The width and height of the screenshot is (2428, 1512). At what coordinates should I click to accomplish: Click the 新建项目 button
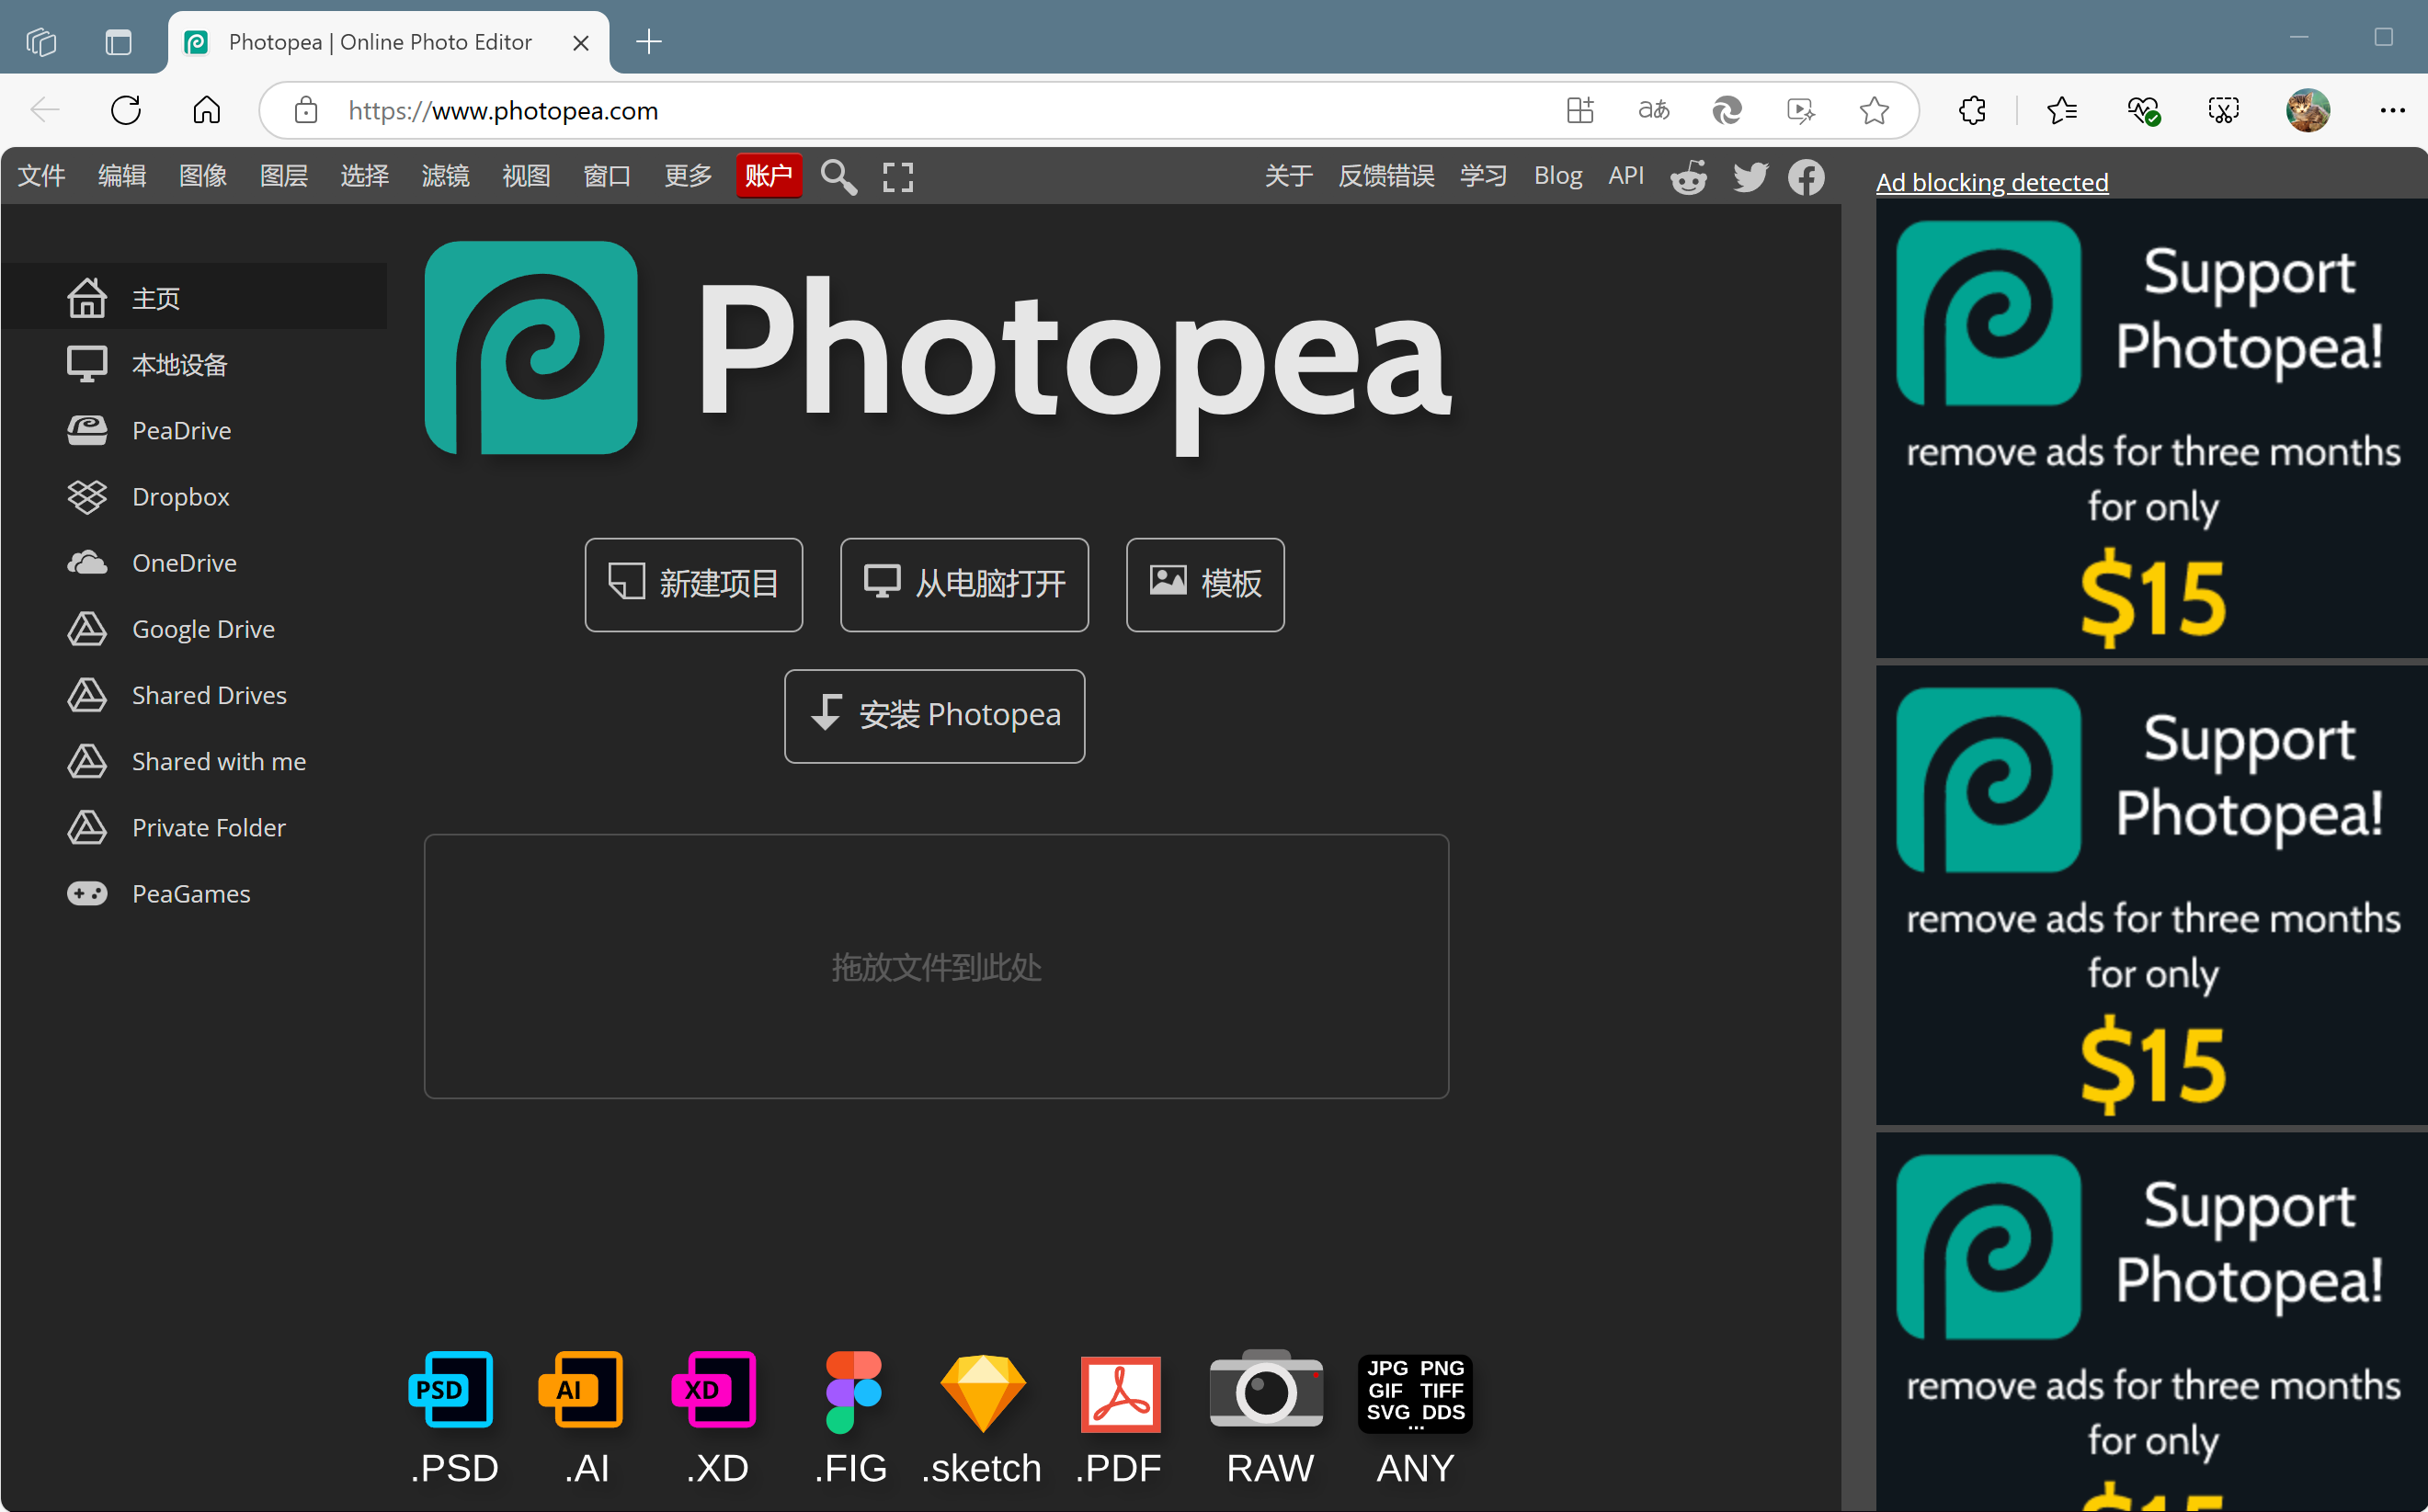pos(693,584)
